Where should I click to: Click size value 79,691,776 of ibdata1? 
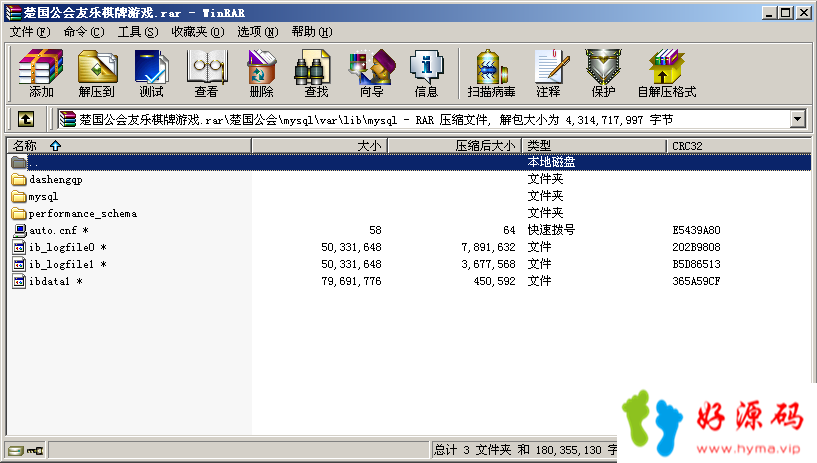[x=351, y=281]
